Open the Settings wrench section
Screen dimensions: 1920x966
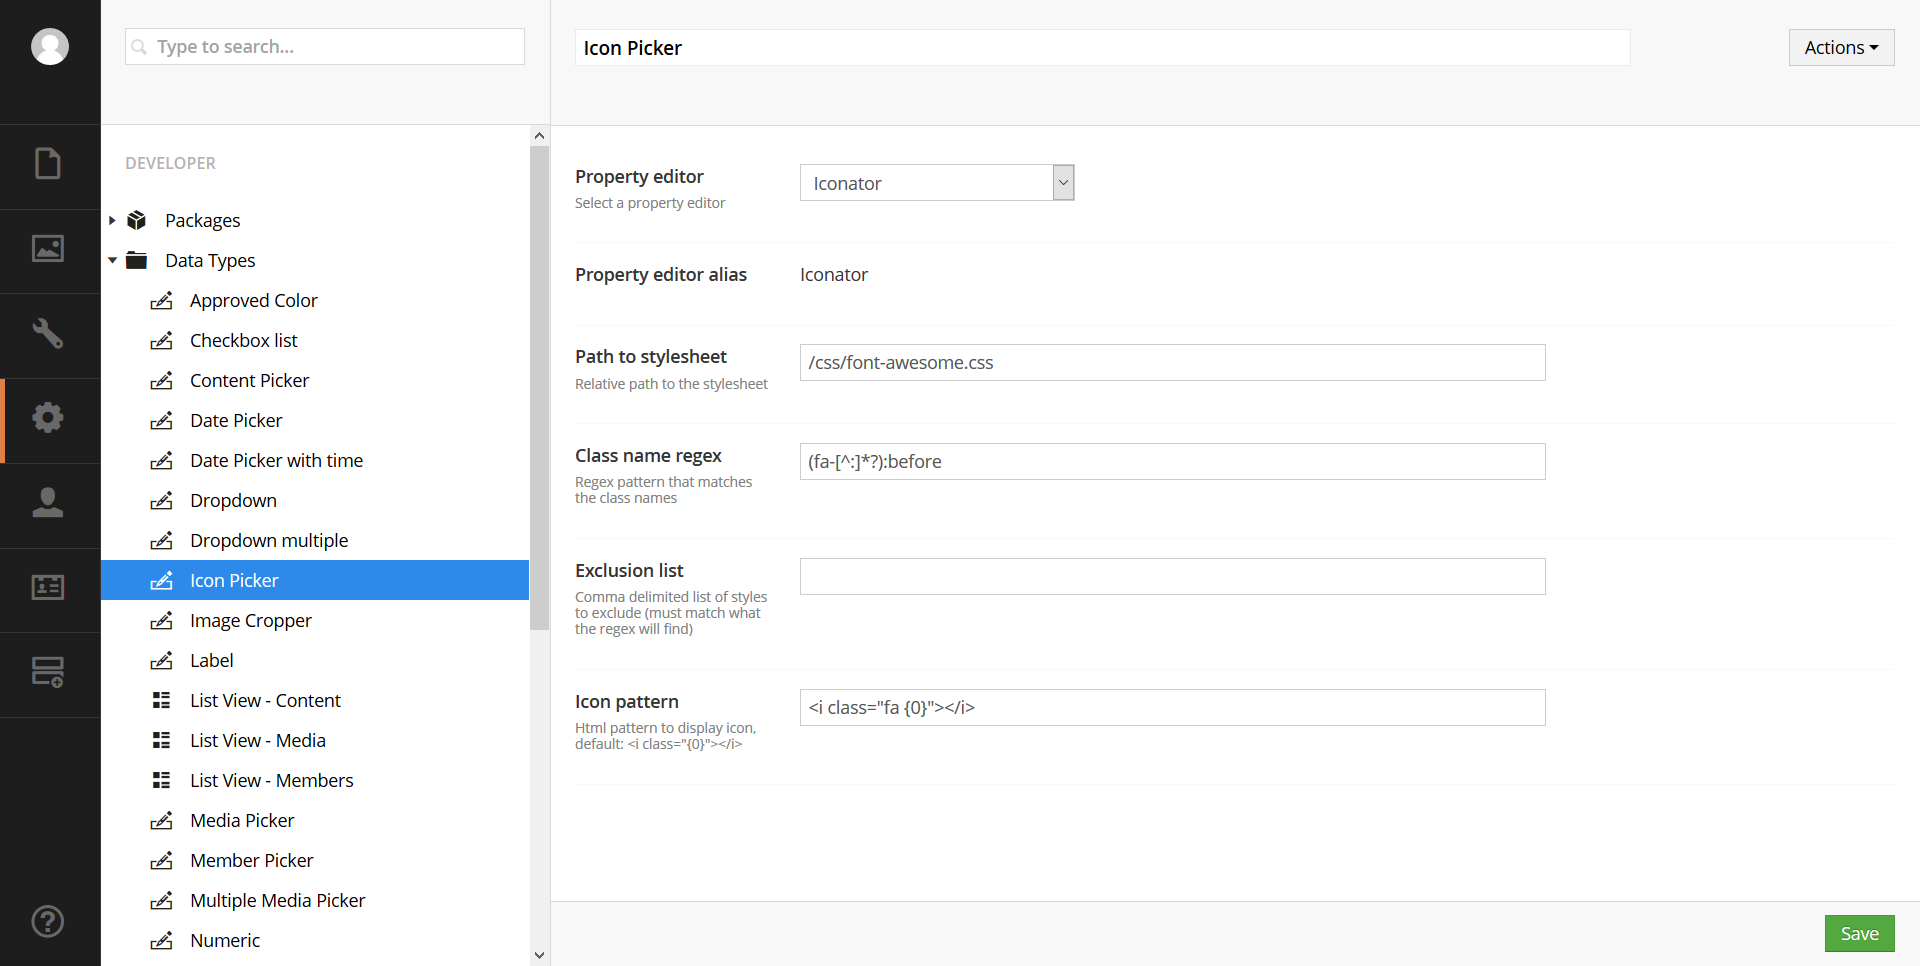click(48, 333)
